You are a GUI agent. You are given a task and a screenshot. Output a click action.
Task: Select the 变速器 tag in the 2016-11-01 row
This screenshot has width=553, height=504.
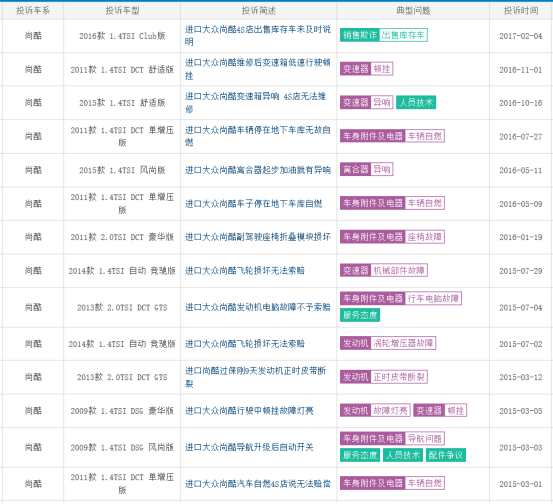[356, 69]
